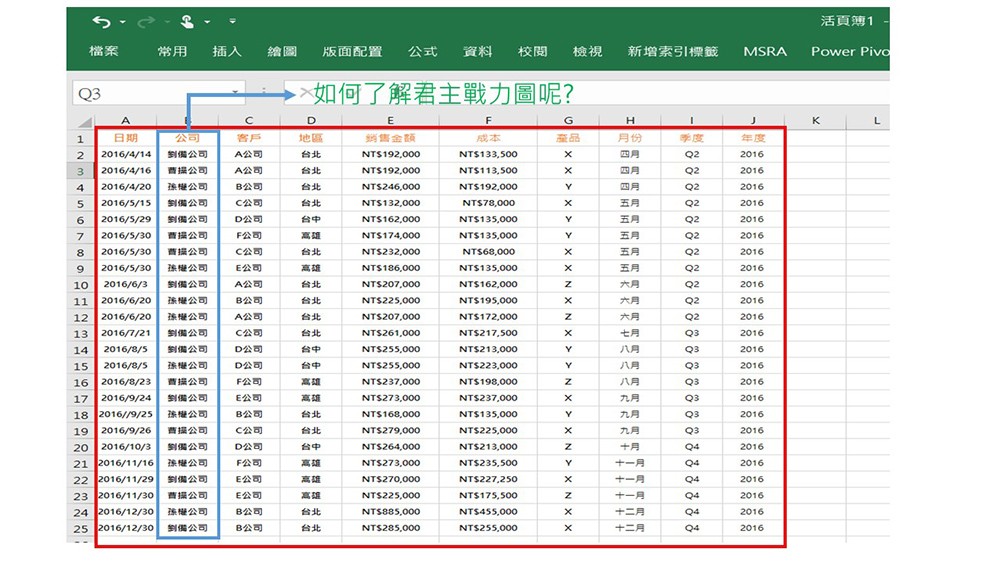Open the 檔案 tab
This screenshot has width=1000, height=563.
[104, 51]
